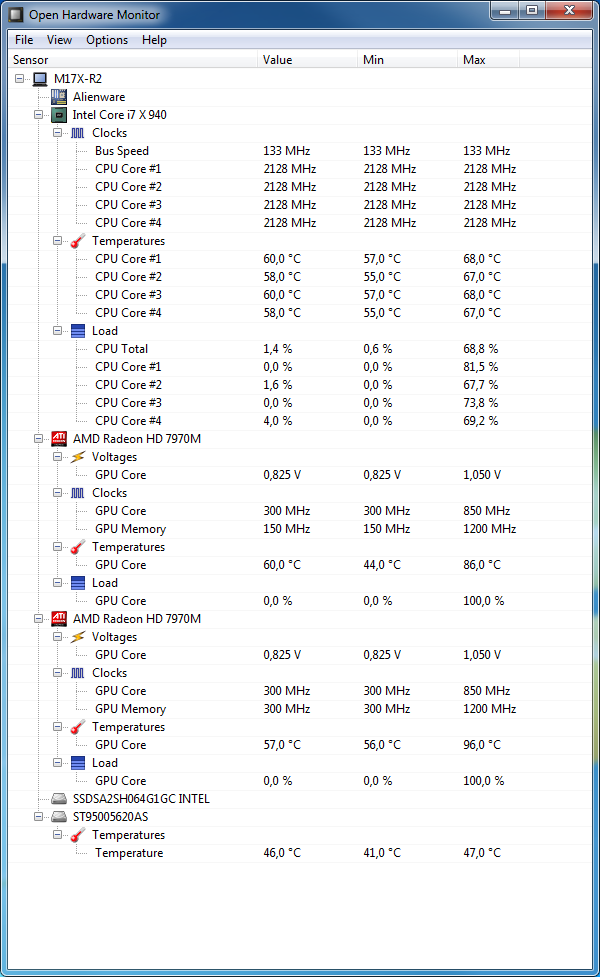Click the 46,0 °C hard drive temperature value
The height and width of the screenshot is (978, 600).
282,853
